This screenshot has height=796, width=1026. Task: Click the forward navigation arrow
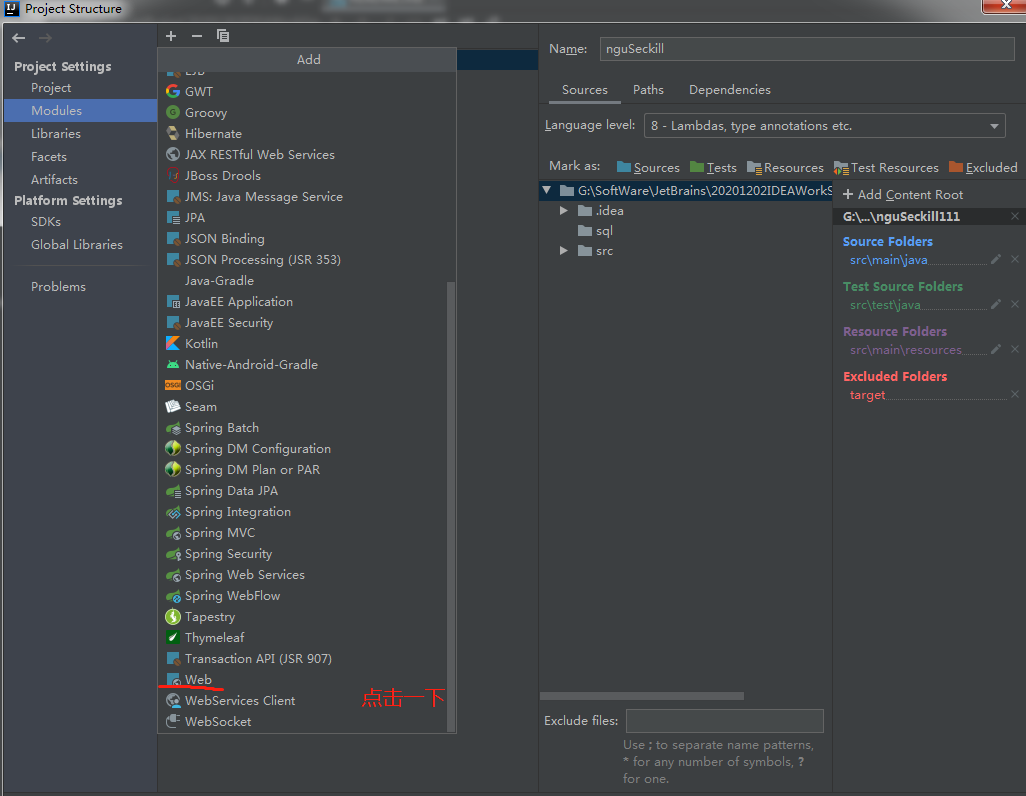[x=45, y=38]
